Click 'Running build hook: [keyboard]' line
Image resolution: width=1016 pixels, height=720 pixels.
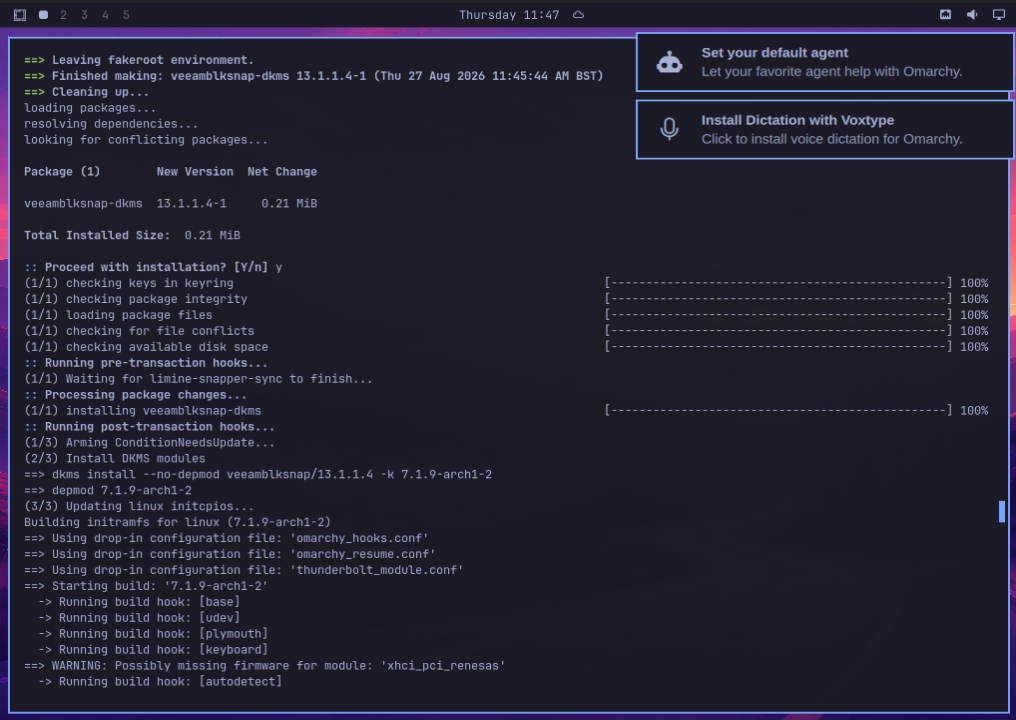[153, 649]
